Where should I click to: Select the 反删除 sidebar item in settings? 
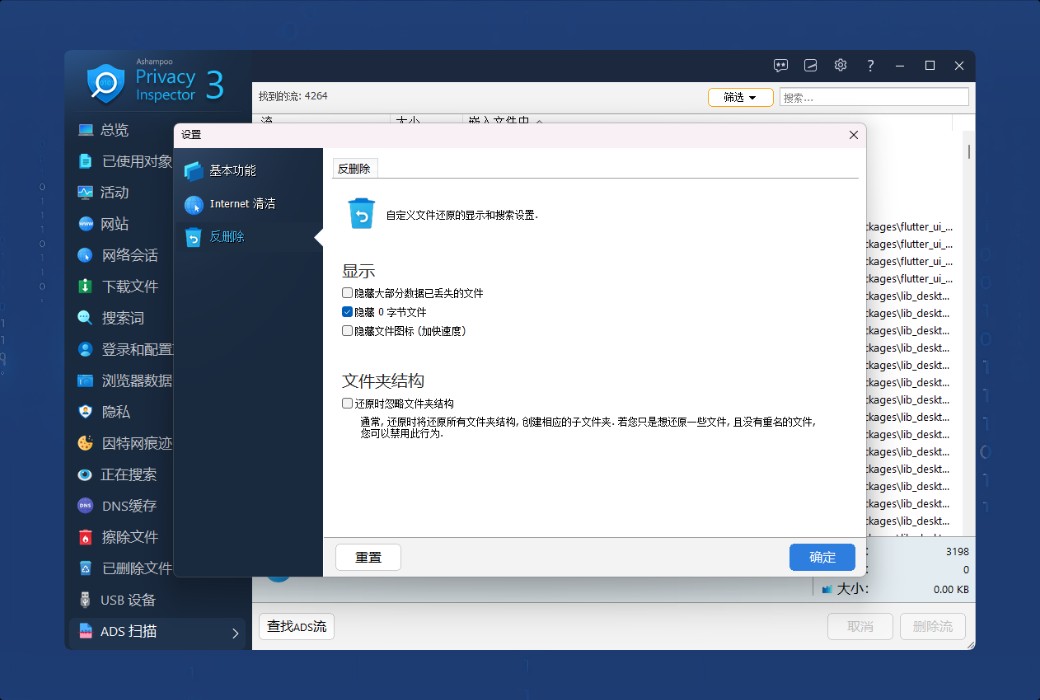[226, 237]
